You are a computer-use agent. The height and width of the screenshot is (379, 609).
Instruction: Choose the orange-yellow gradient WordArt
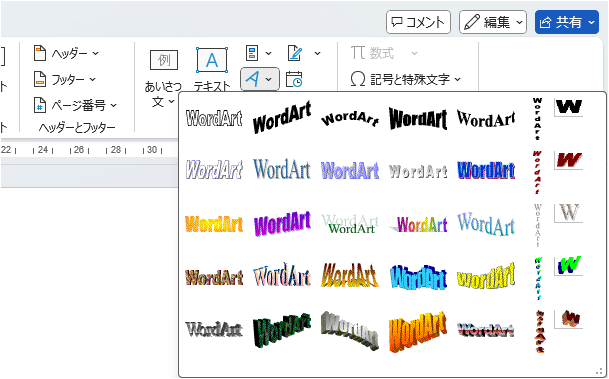(214, 224)
